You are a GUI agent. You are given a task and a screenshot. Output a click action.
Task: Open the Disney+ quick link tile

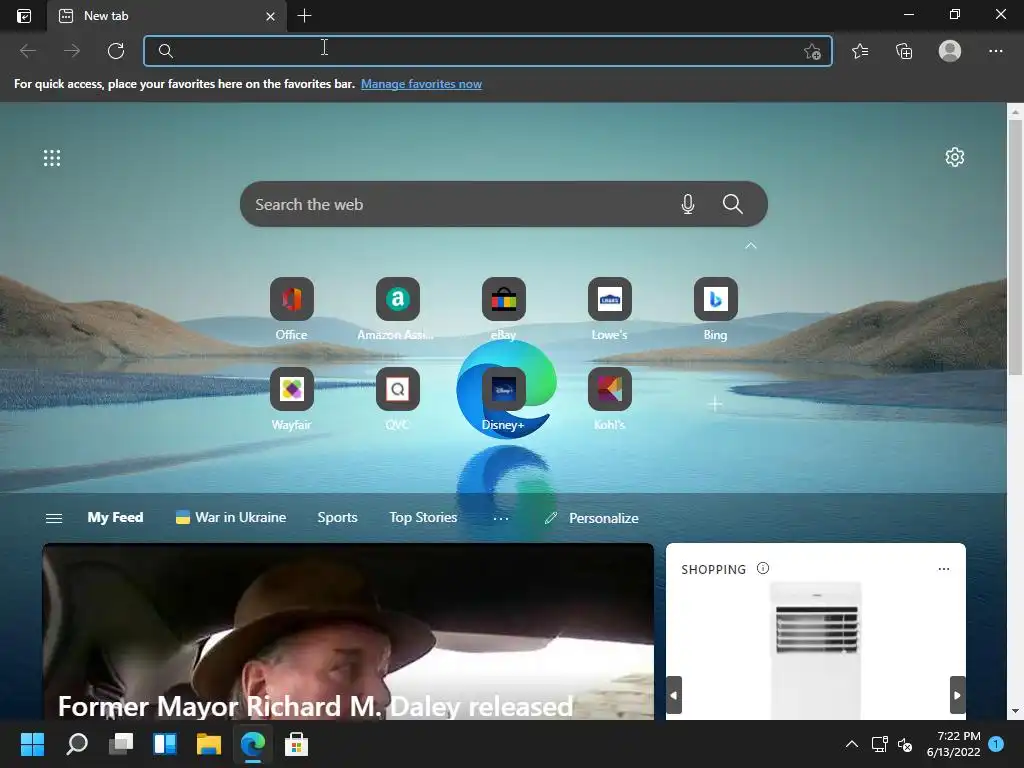click(504, 389)
